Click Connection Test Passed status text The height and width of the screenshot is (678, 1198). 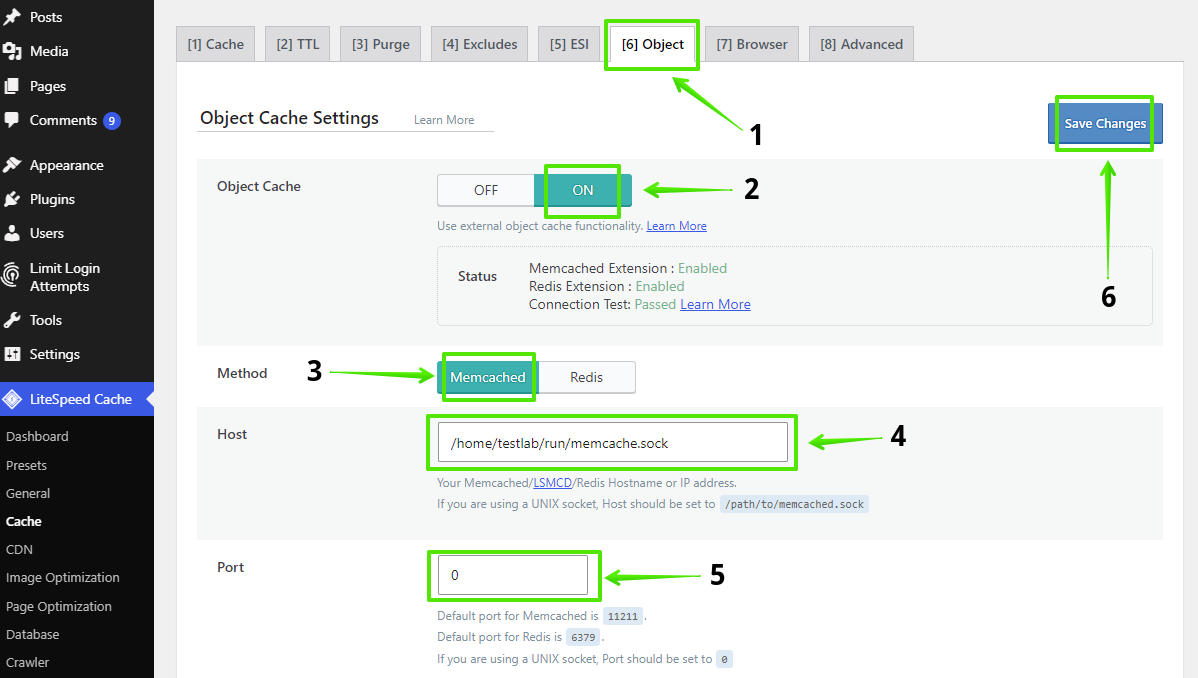click(x=655, y=304)
